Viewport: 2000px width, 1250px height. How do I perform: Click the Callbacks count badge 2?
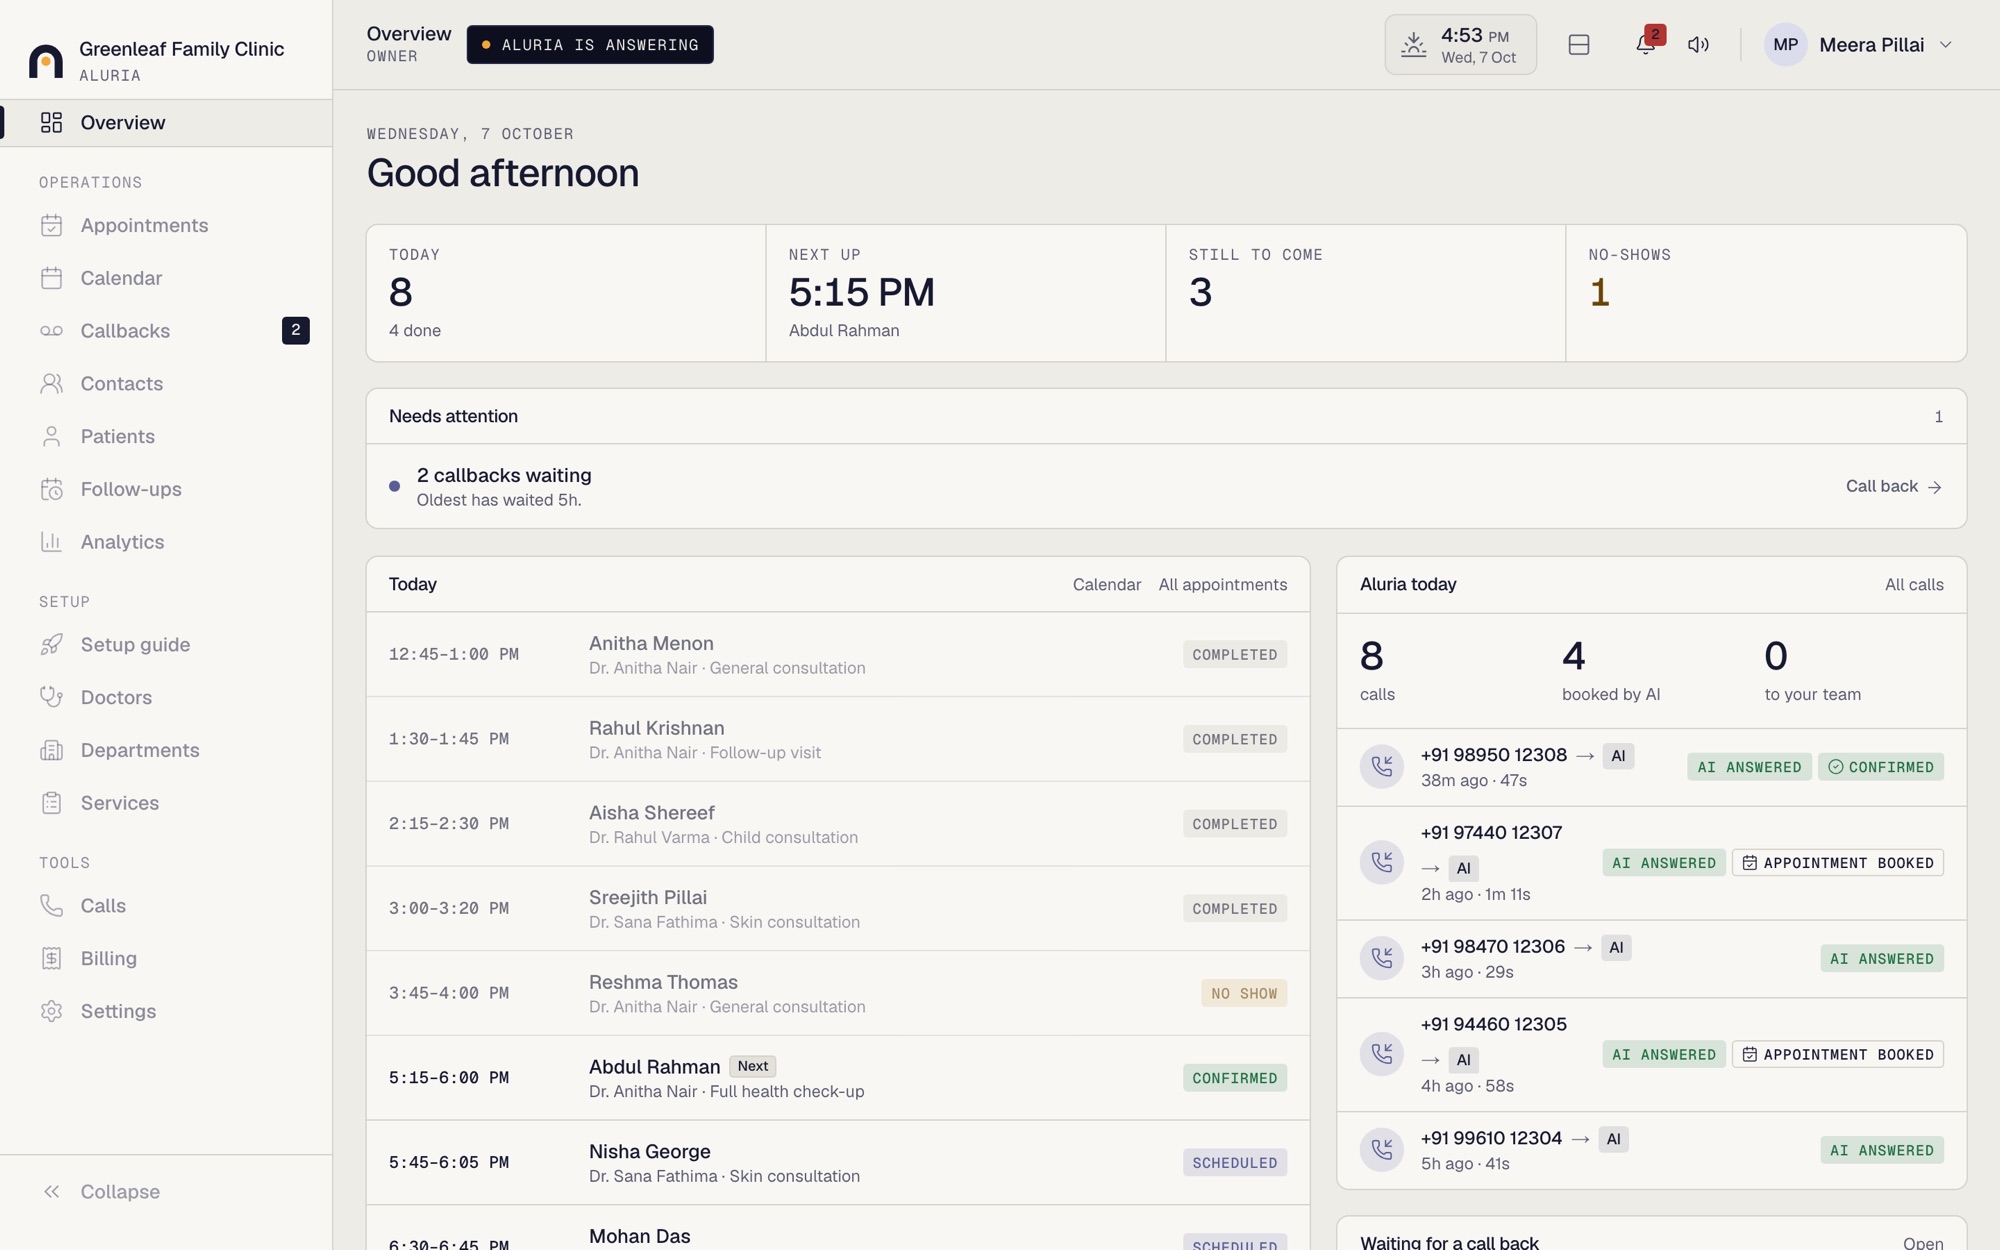295,331
